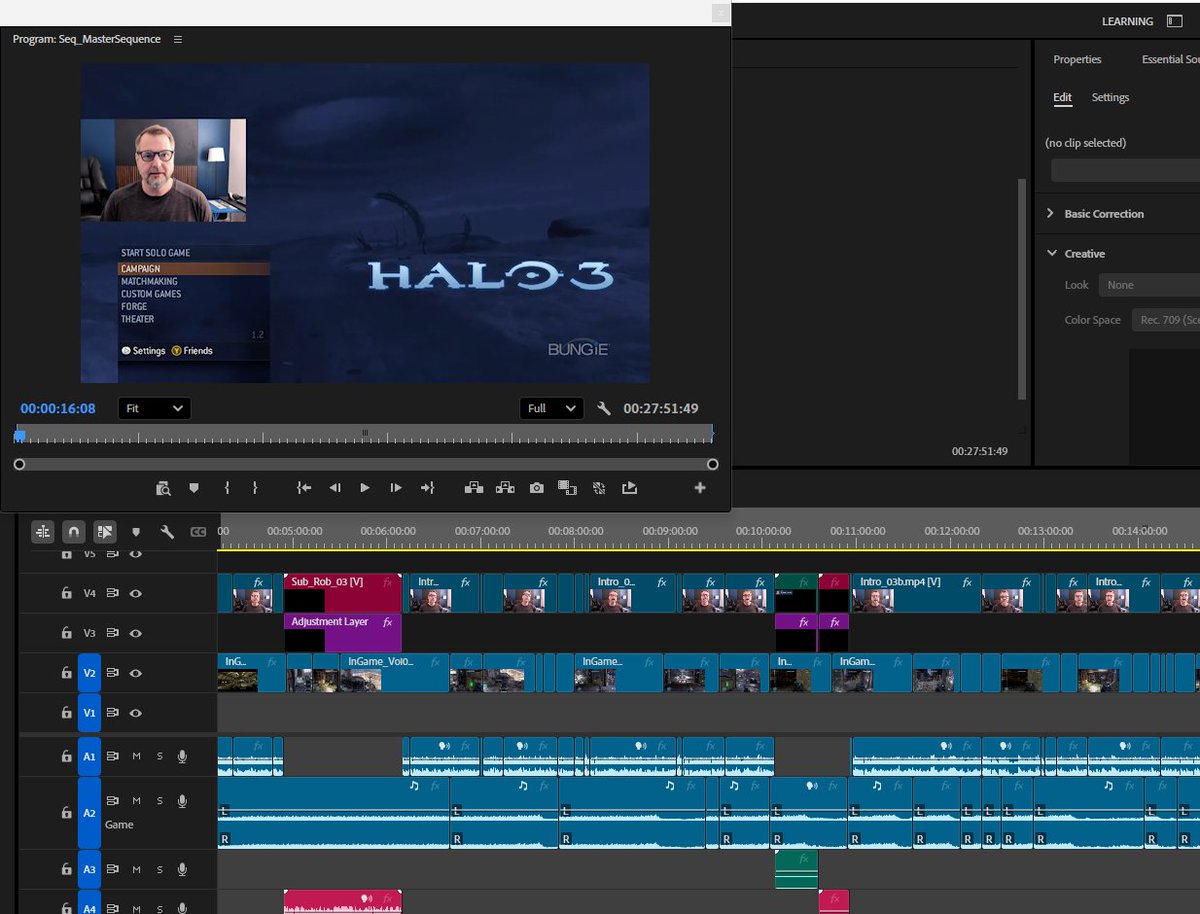Toggle sync lock on A2 track
This screenshot has width=1200, height=914.
tap(113, 801)
